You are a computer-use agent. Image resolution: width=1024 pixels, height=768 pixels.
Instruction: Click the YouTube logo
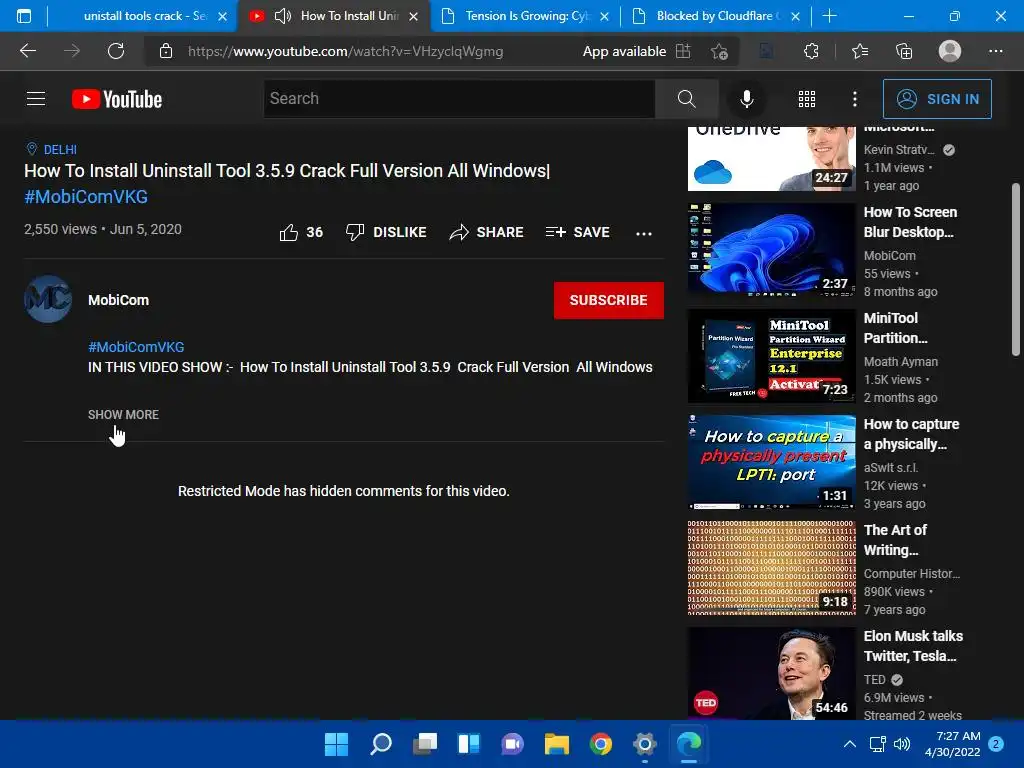(117, 99)
